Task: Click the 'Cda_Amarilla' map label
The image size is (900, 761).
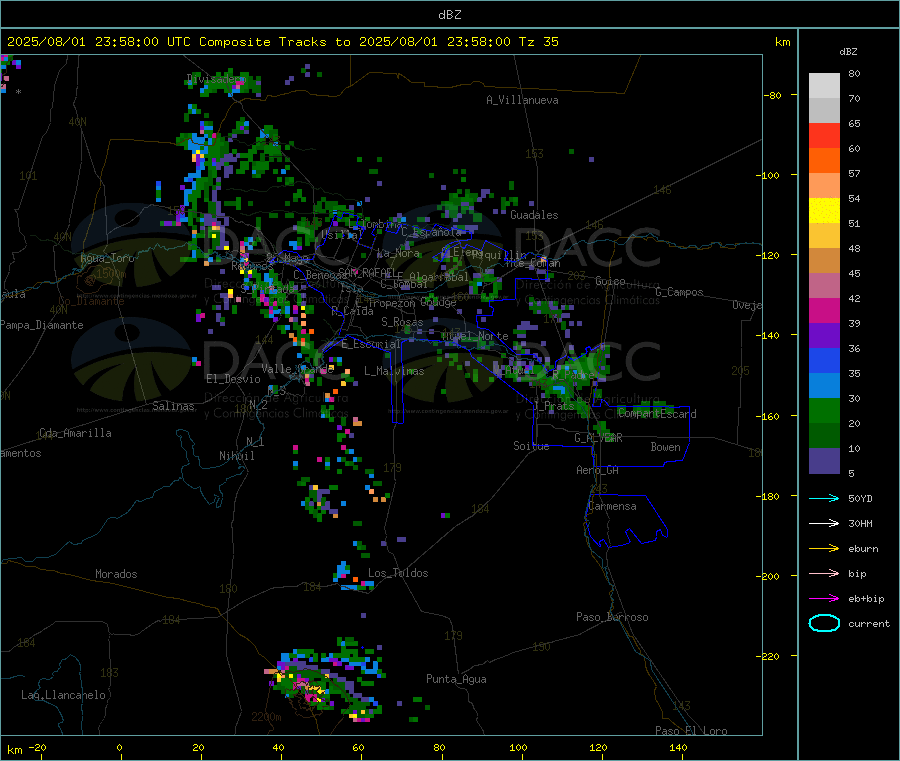Action: point(76,433)
